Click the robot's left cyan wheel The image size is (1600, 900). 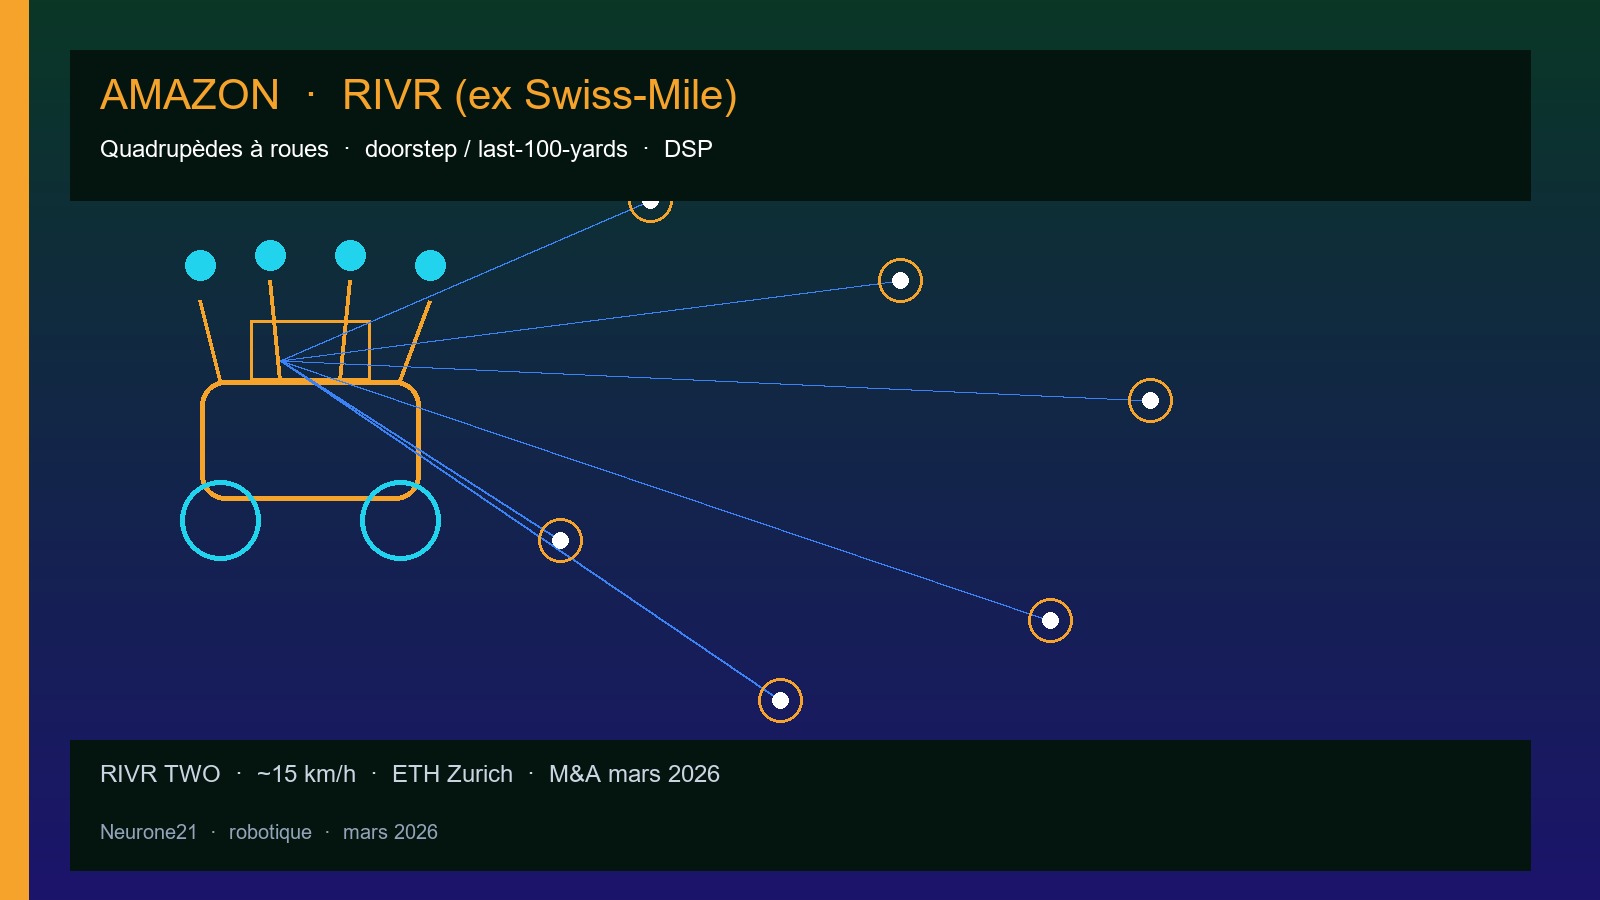[x=220, y=520]
